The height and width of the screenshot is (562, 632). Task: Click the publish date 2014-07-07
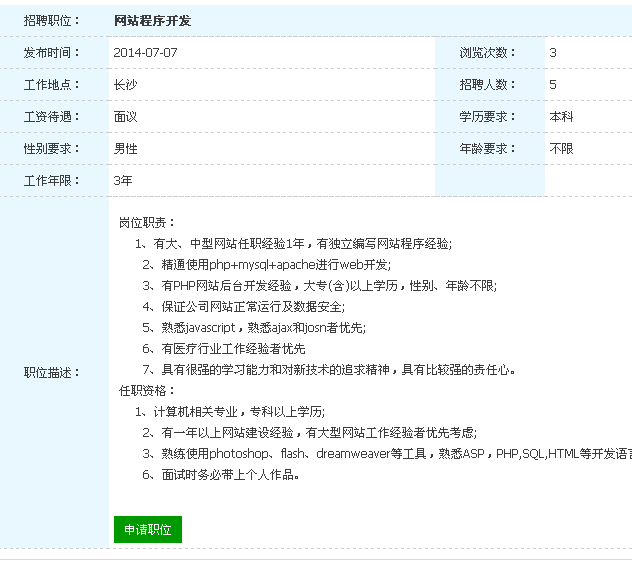[x=145, y=53]
